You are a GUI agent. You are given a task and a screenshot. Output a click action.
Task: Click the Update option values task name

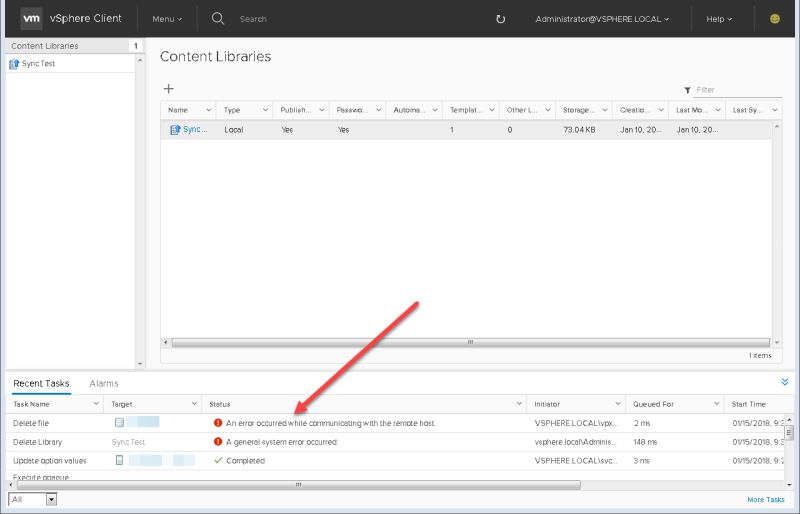pos(50,460)
